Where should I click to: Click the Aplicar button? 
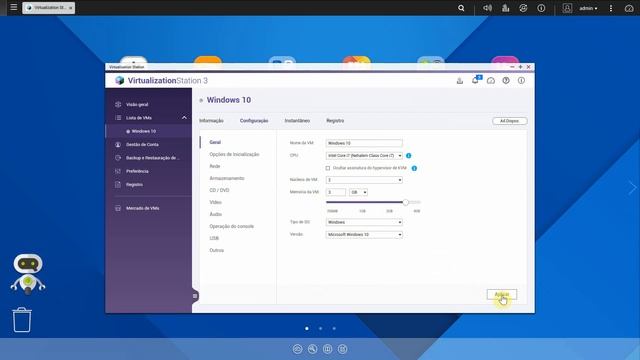502,294
